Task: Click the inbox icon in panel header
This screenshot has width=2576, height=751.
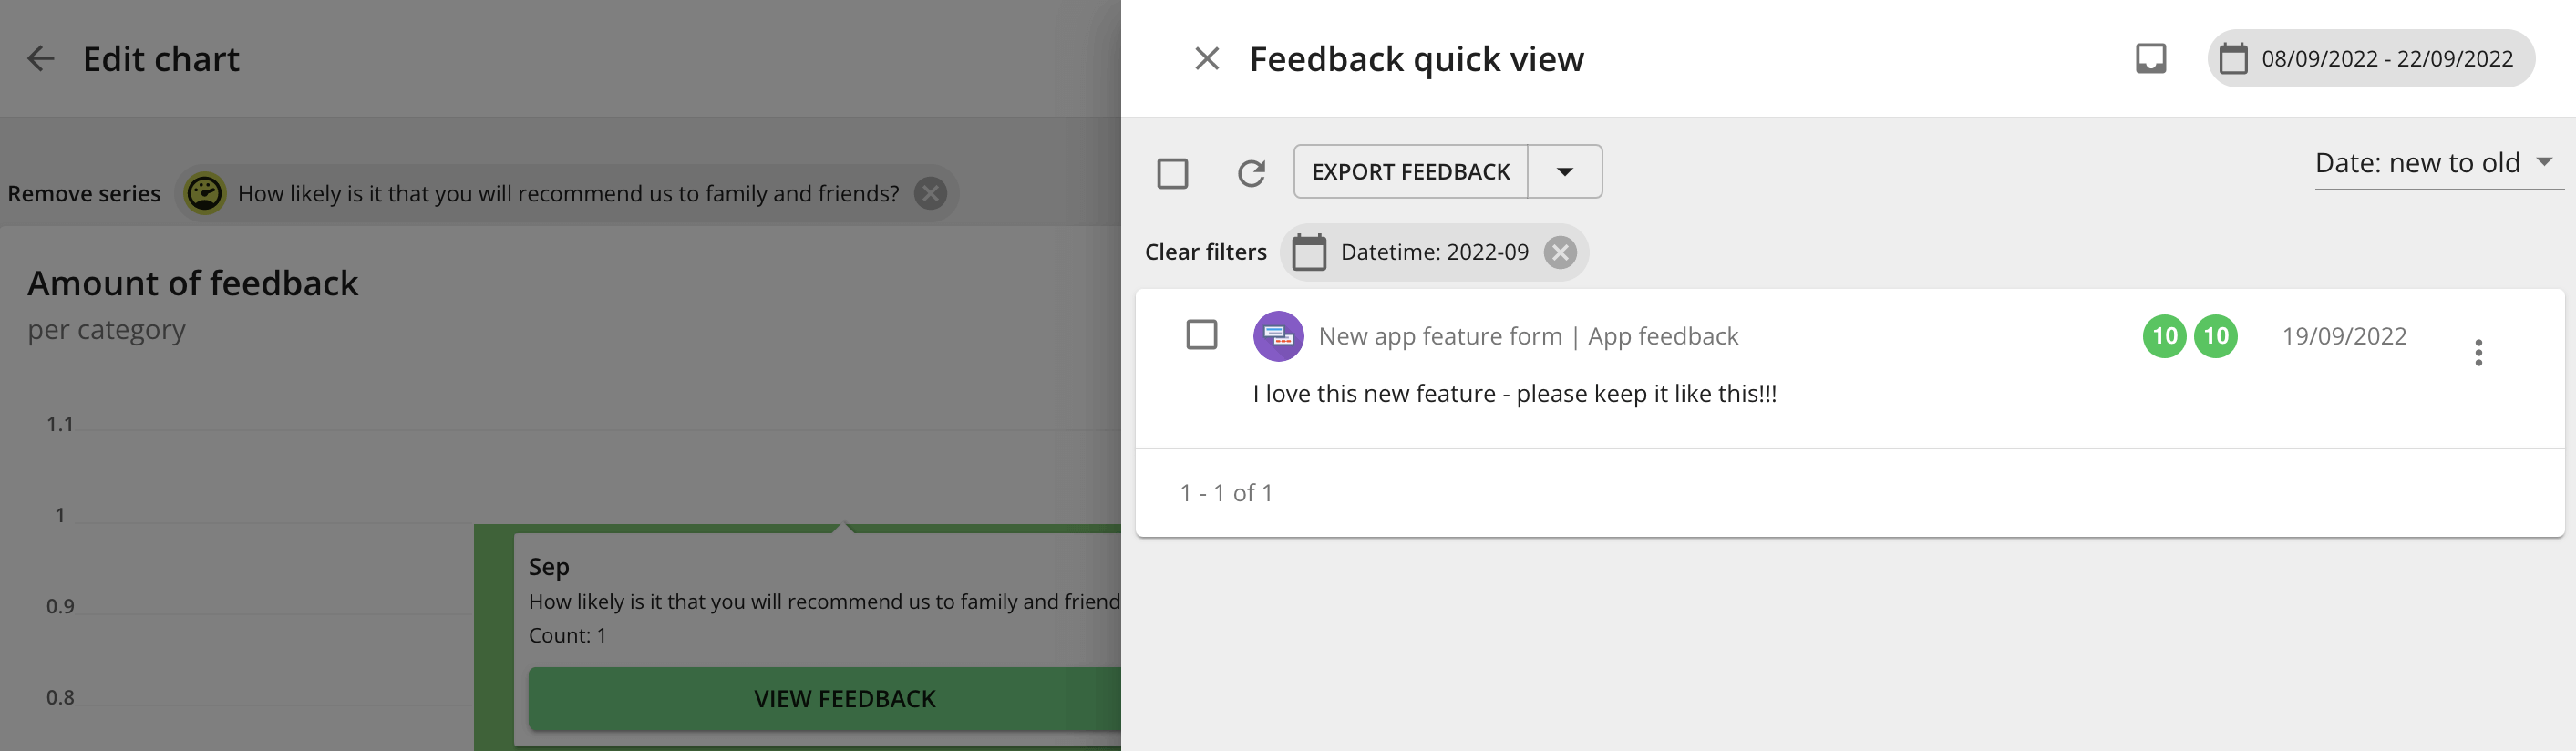Action: (x=2150, y=59)
